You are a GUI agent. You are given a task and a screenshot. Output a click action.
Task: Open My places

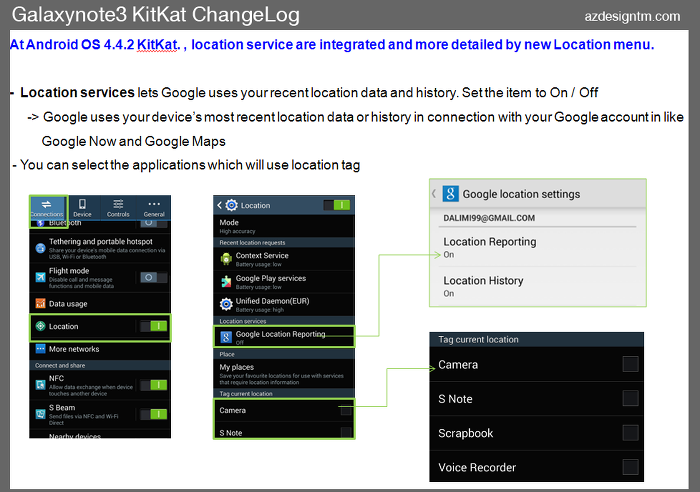pyautogui.click(x=284, y=374)
